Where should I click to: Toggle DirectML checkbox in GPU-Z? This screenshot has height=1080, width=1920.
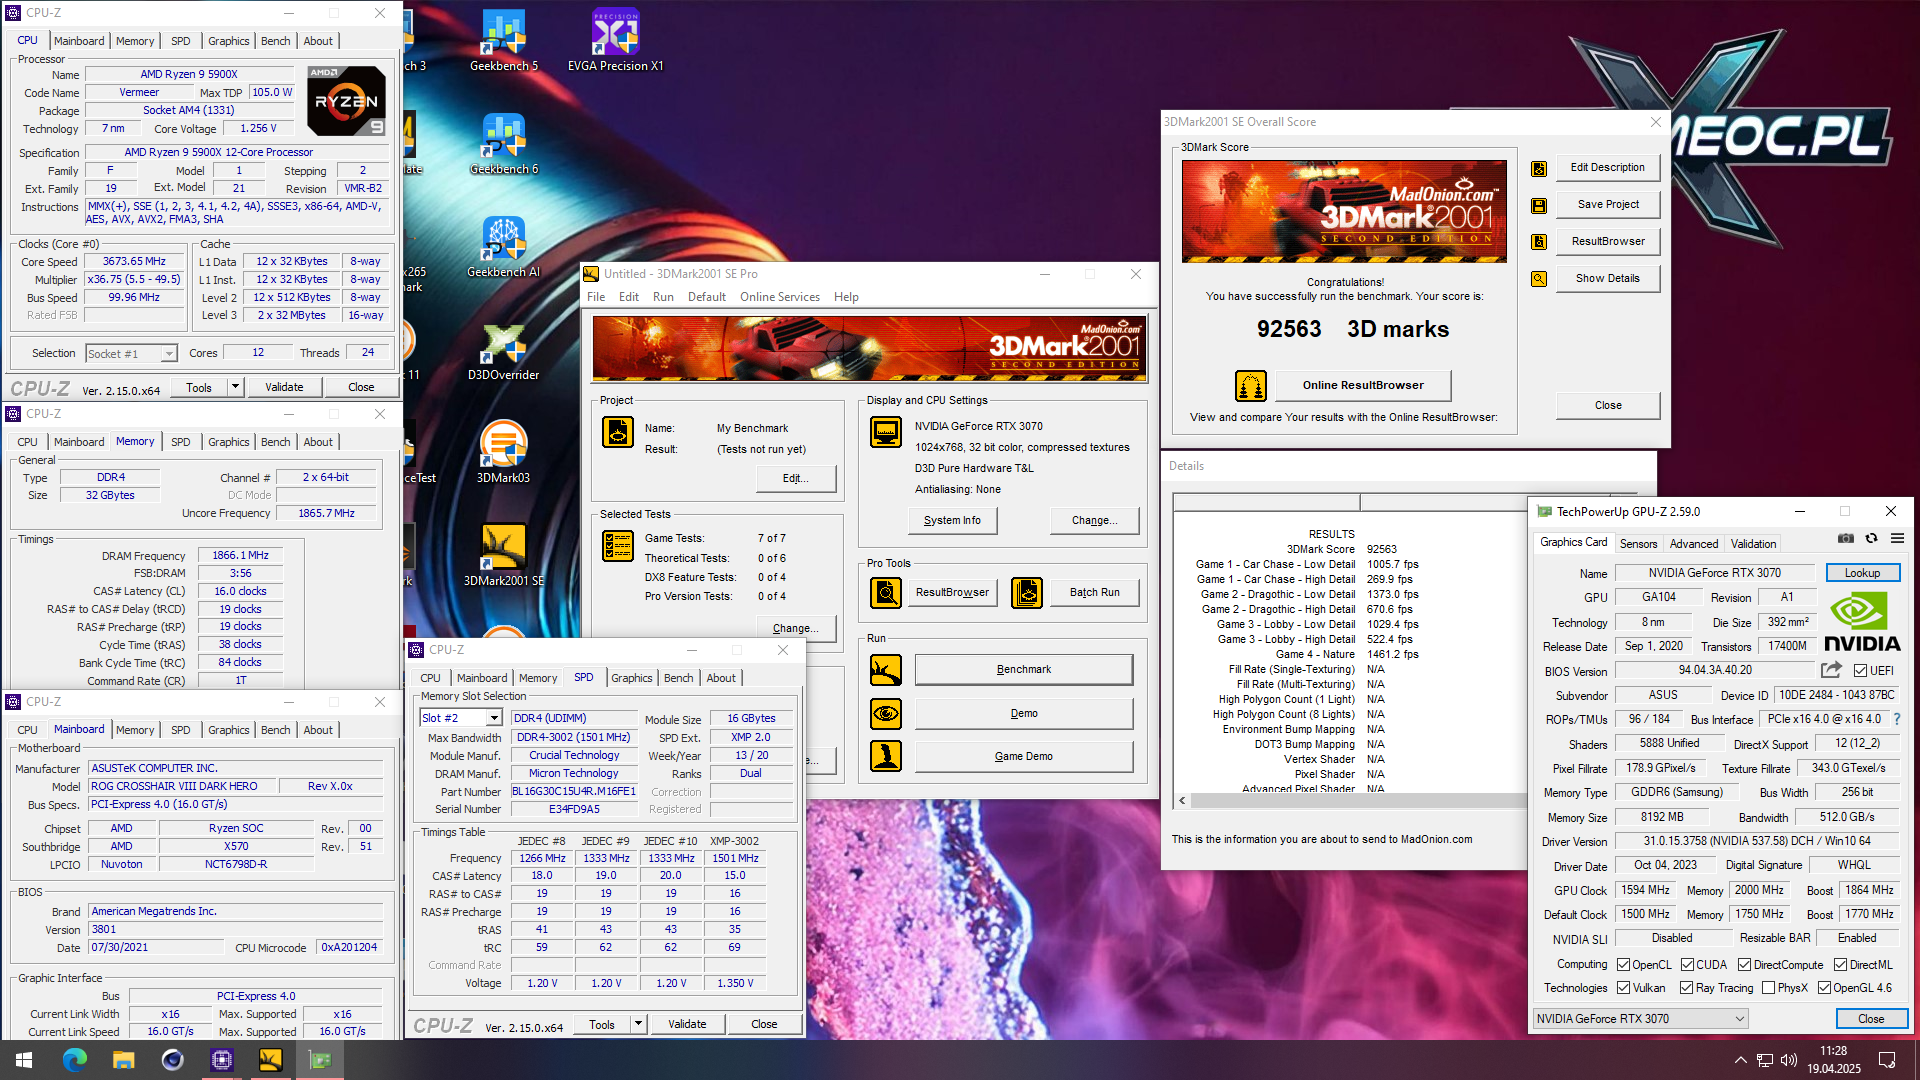[x=1840, y=965]
